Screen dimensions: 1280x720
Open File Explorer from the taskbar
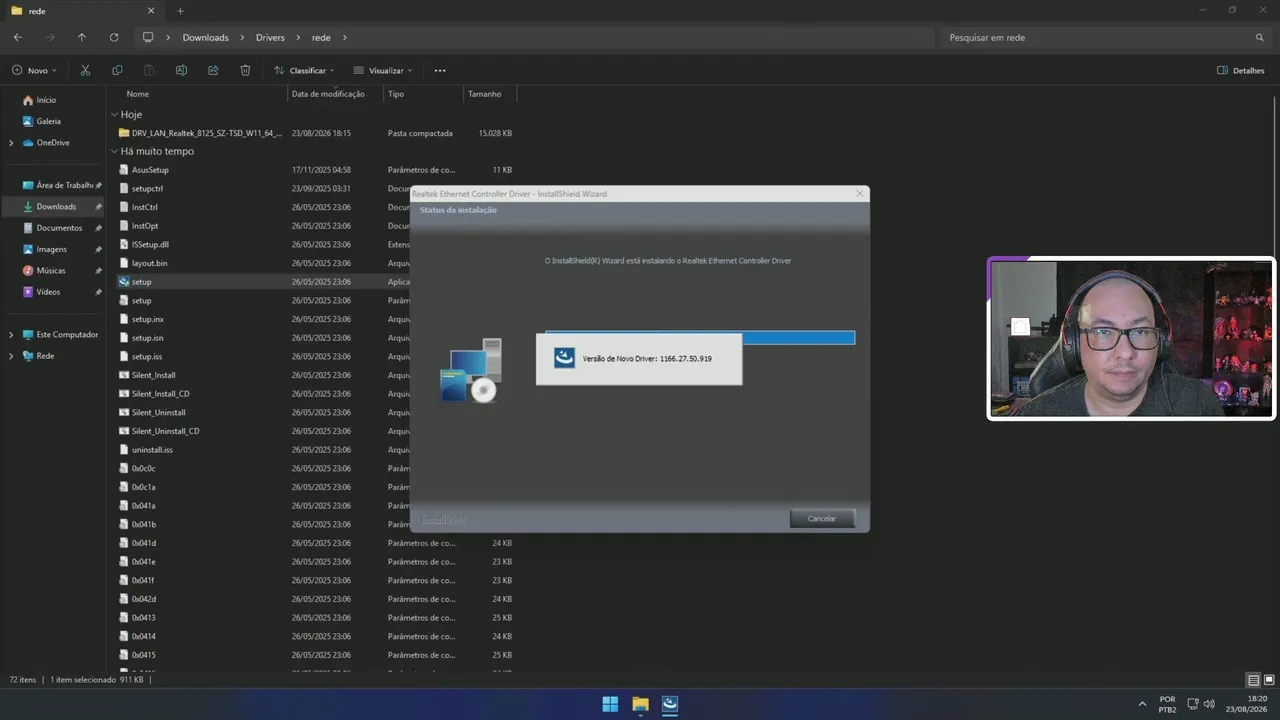[640, 704]
